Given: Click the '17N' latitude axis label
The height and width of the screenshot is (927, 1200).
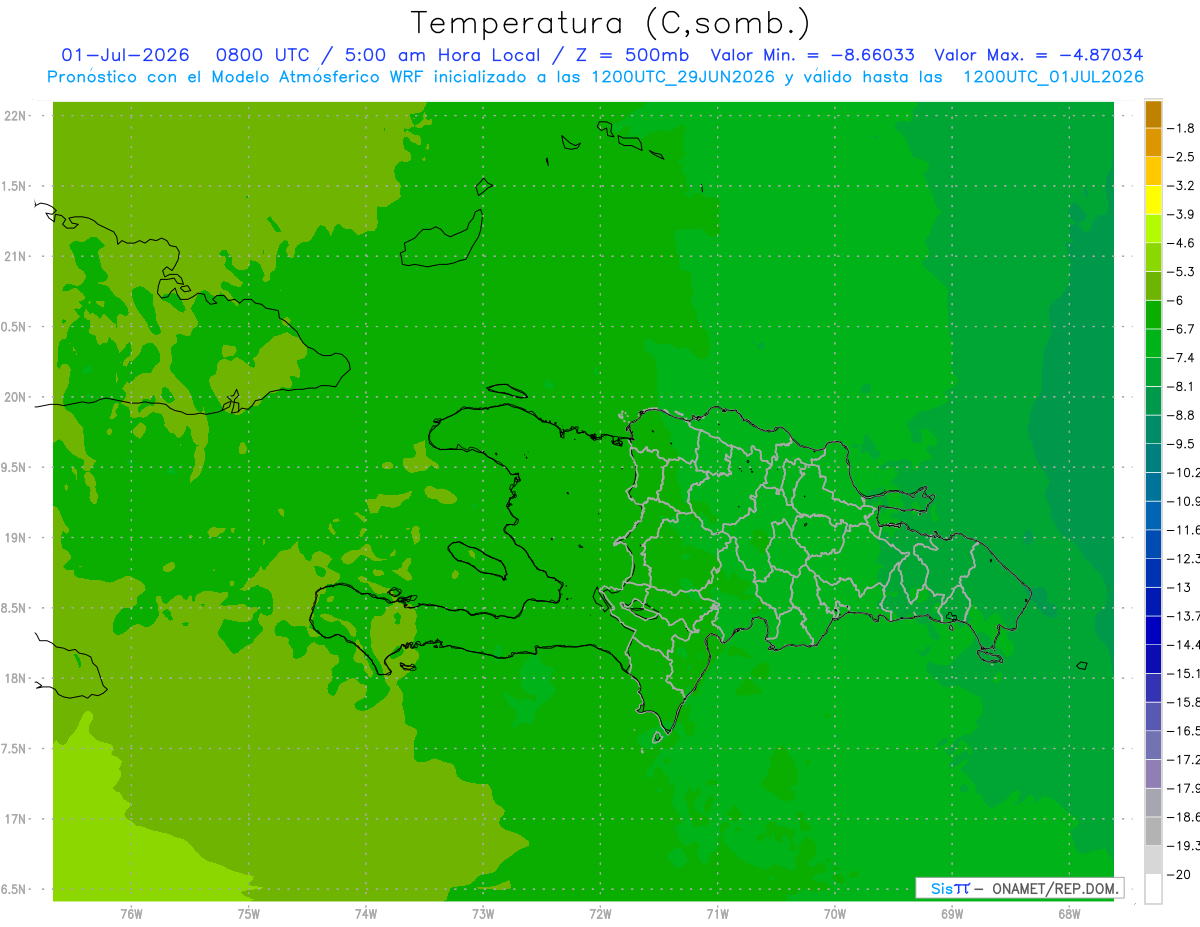Looking at the screenshot, I should pyautogui.click(x=16, y=820).
